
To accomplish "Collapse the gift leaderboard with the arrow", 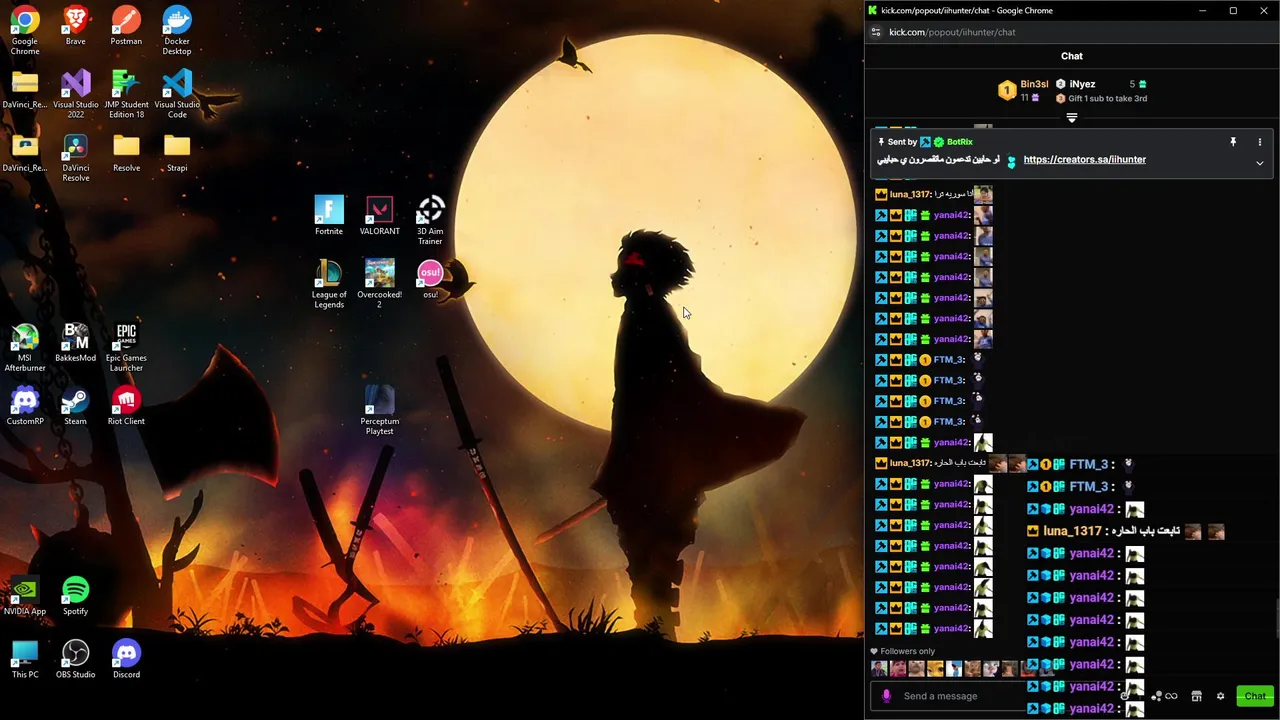I will coord(1072,118).
